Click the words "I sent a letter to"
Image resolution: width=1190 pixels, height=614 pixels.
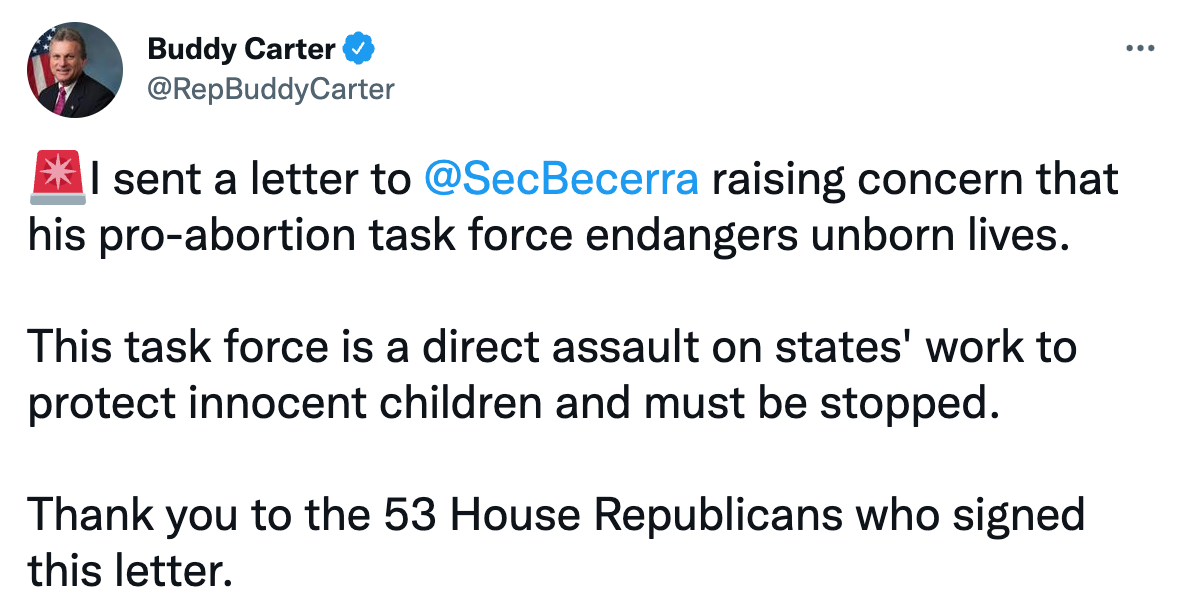252,180
